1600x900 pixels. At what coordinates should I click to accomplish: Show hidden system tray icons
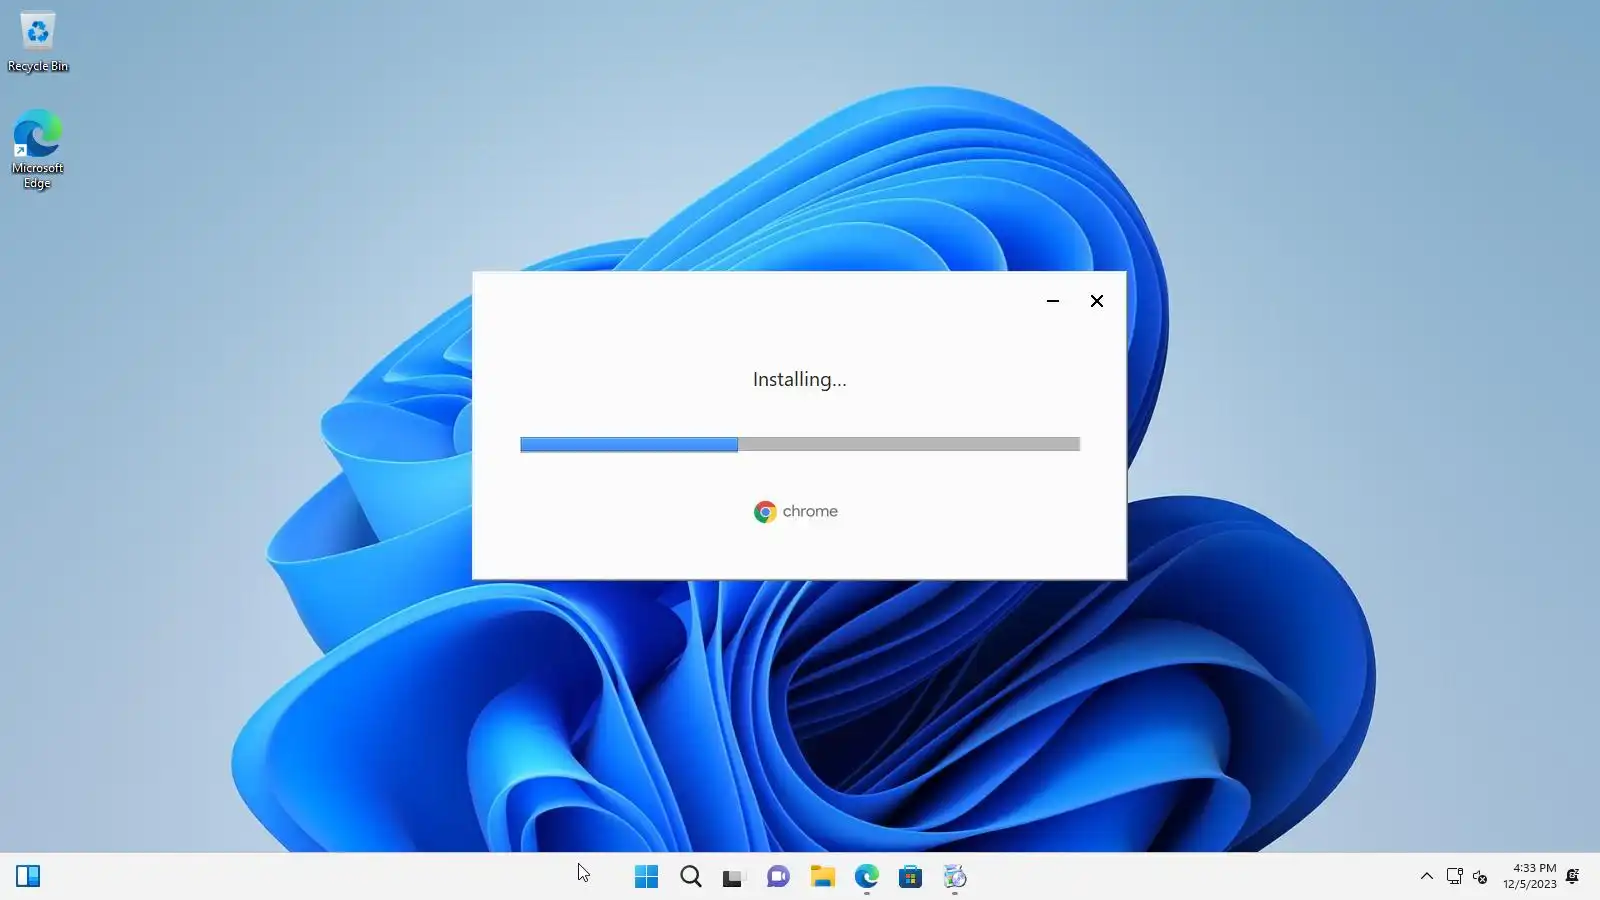click(1427, 876)
